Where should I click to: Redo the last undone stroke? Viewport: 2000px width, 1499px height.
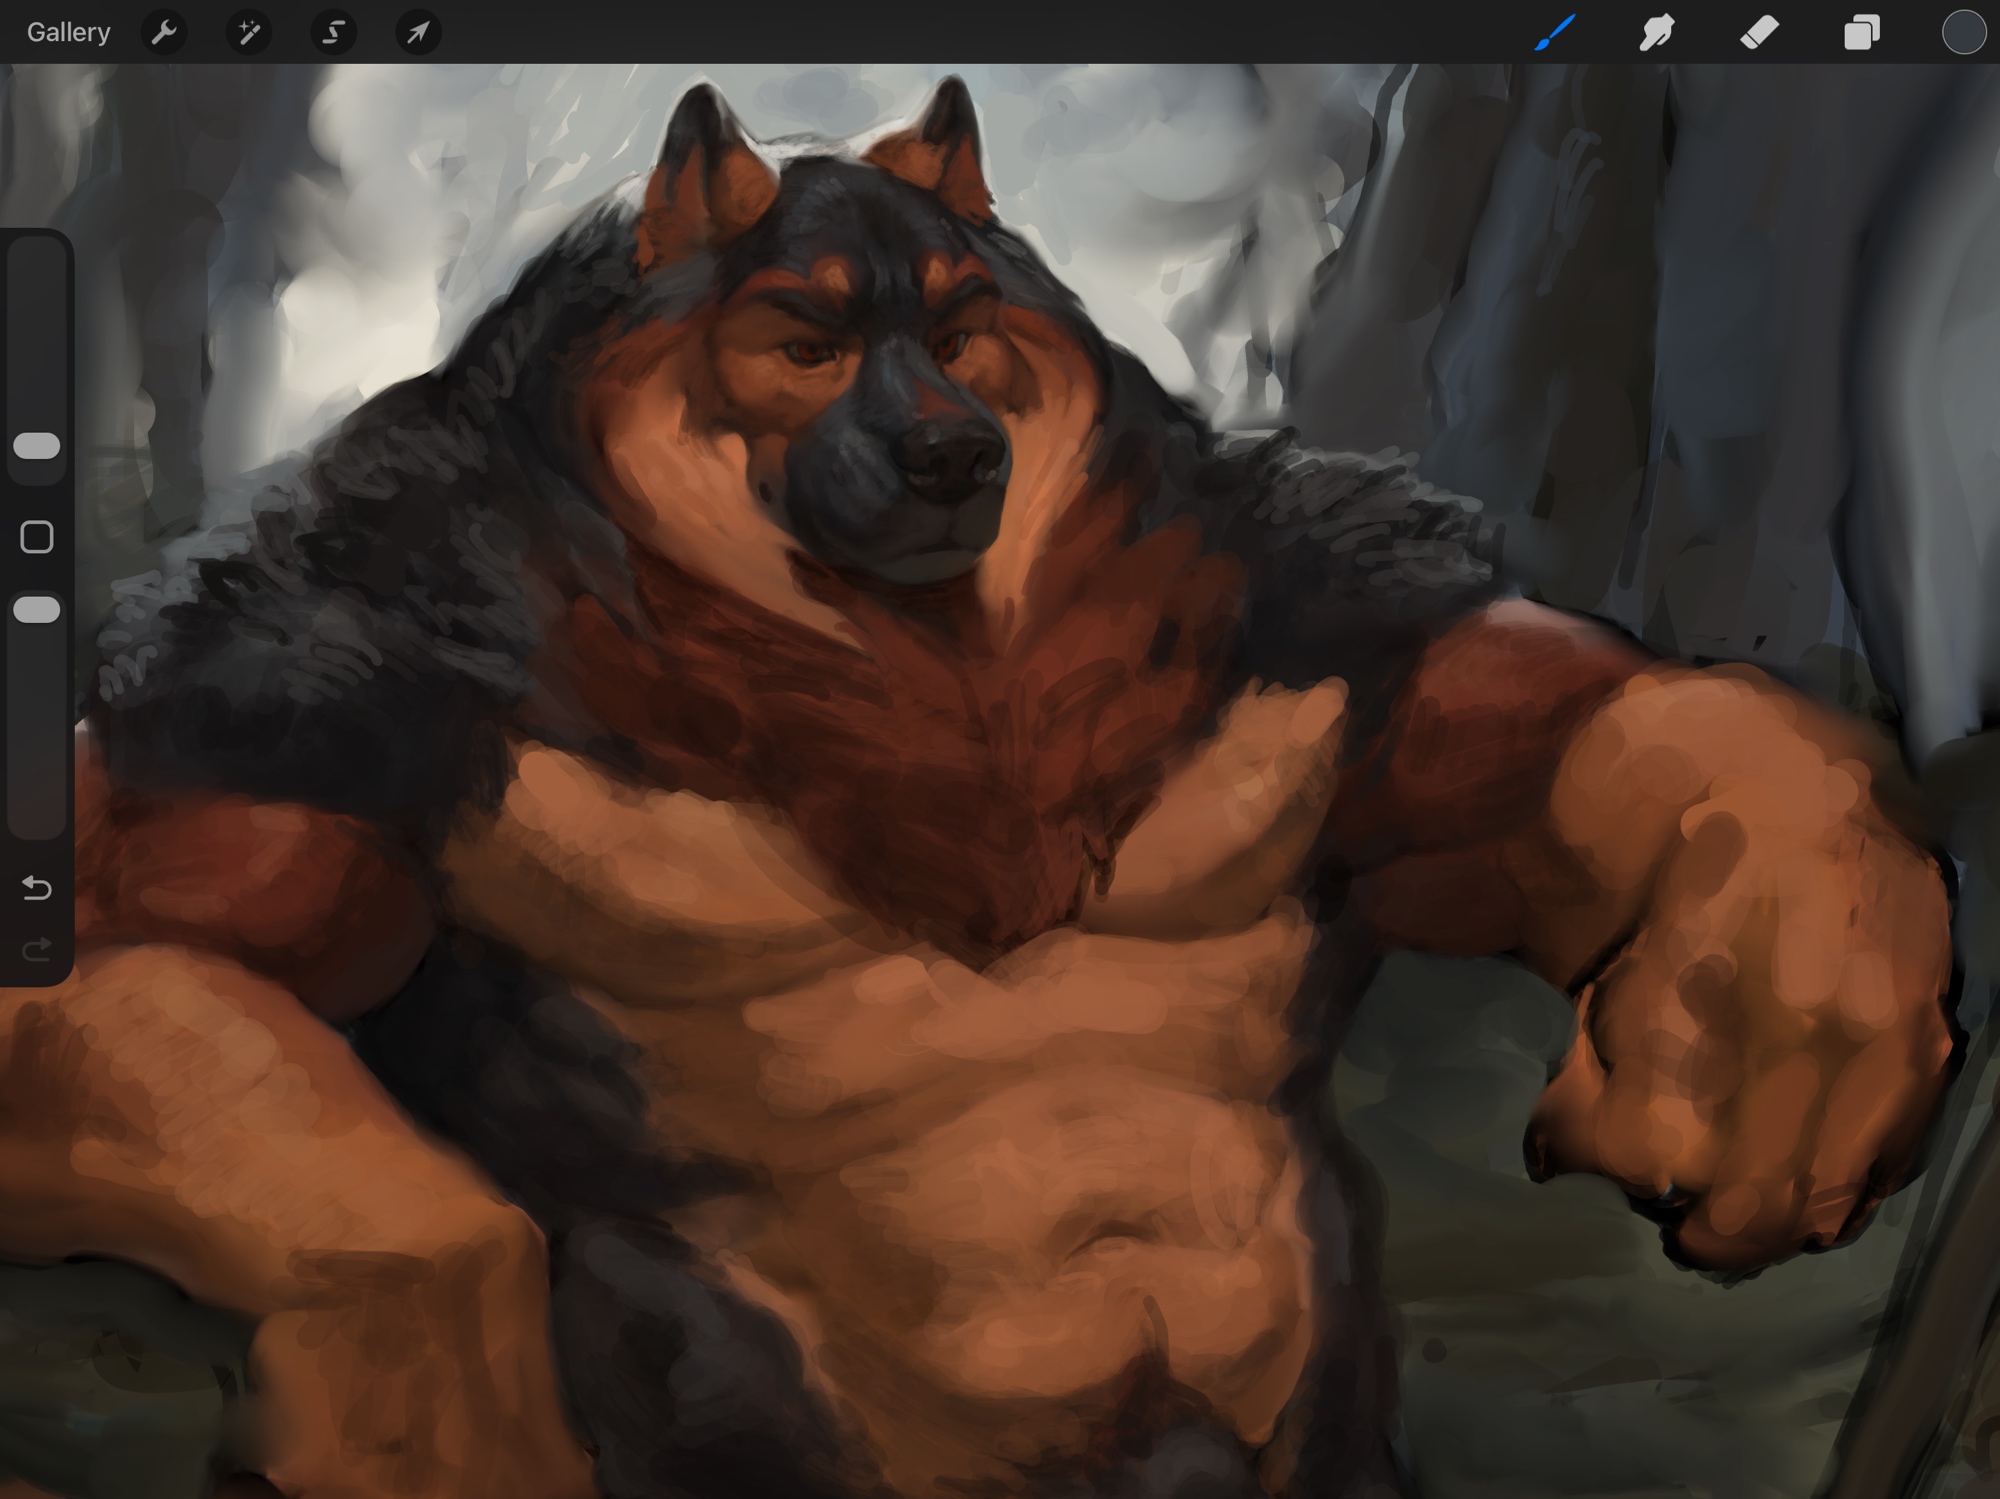click(x=37, y=948)
